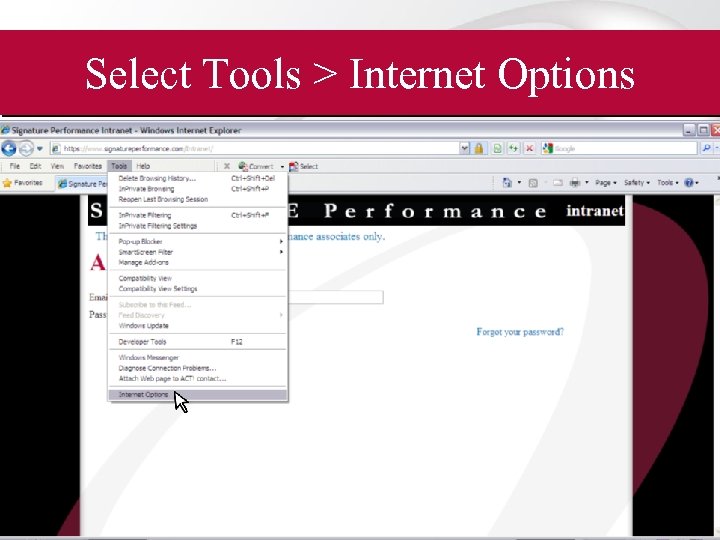Open the File menu
Image resolution: width=720 pixels, height=540 pixels.
pos(15,166)
